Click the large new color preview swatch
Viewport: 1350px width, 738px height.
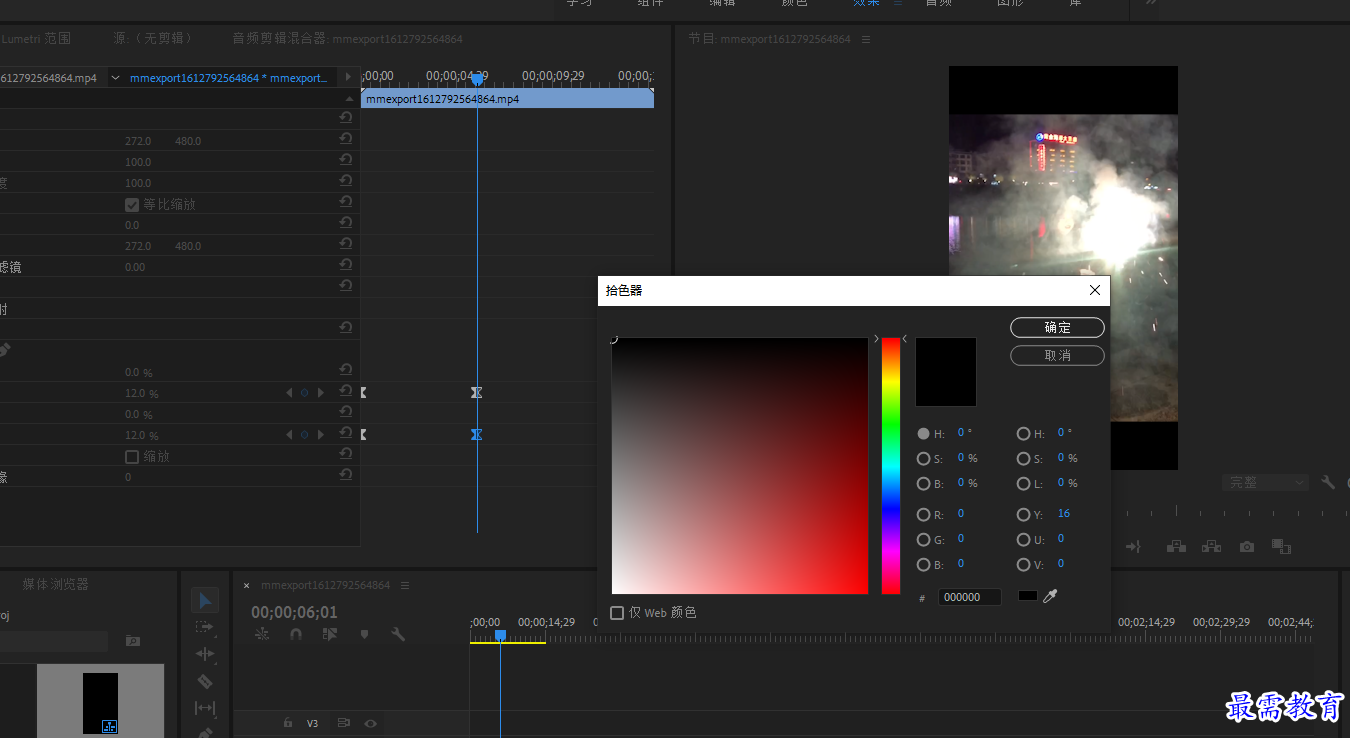[946, 372]
